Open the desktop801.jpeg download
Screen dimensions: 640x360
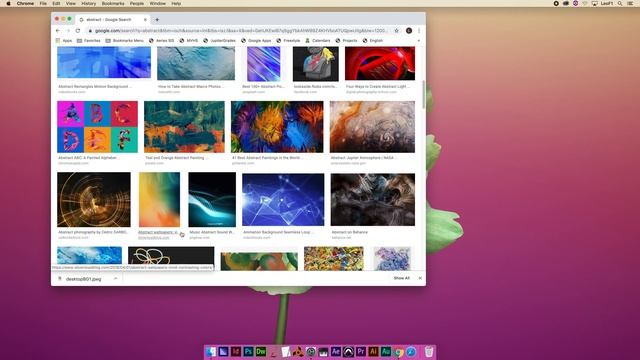point(83,279)
